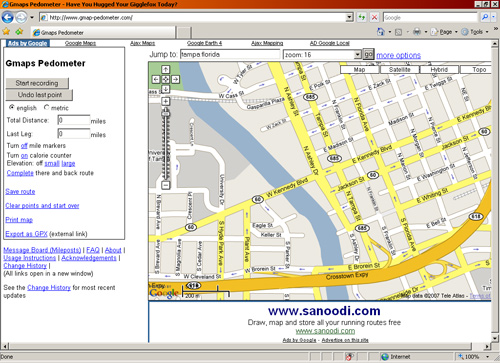Open the Page menu
500x363 pixels.
(x=444, y=32)
